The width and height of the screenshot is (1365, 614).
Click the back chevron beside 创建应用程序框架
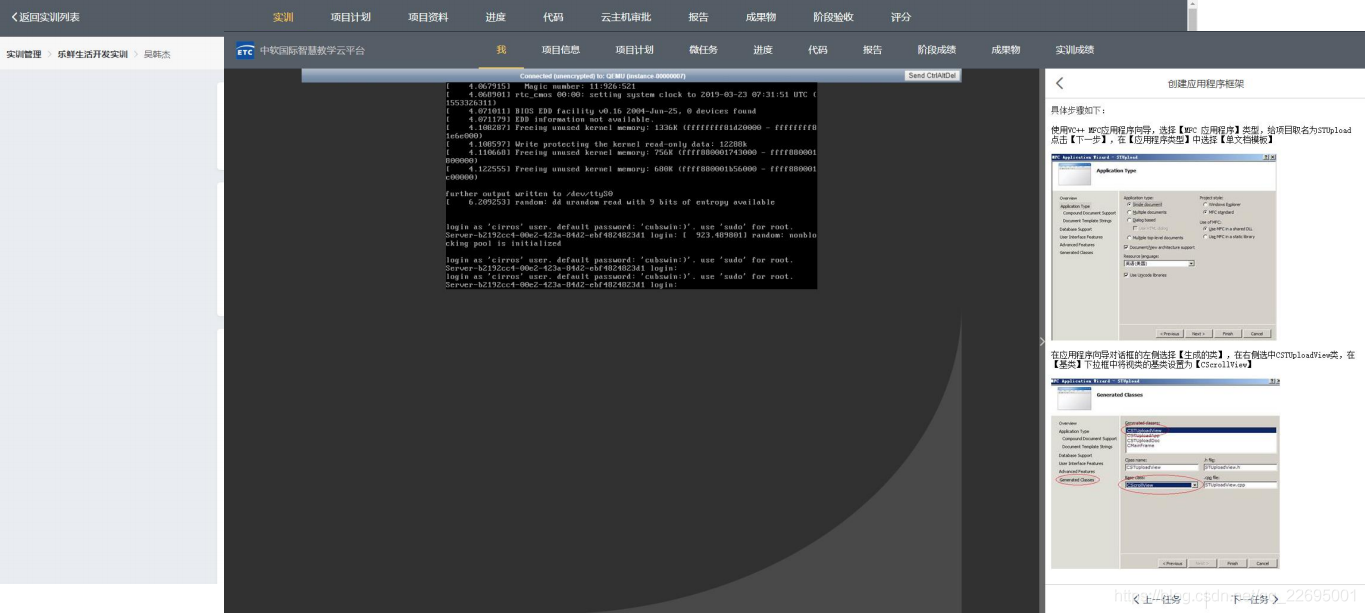[1060, 84]
